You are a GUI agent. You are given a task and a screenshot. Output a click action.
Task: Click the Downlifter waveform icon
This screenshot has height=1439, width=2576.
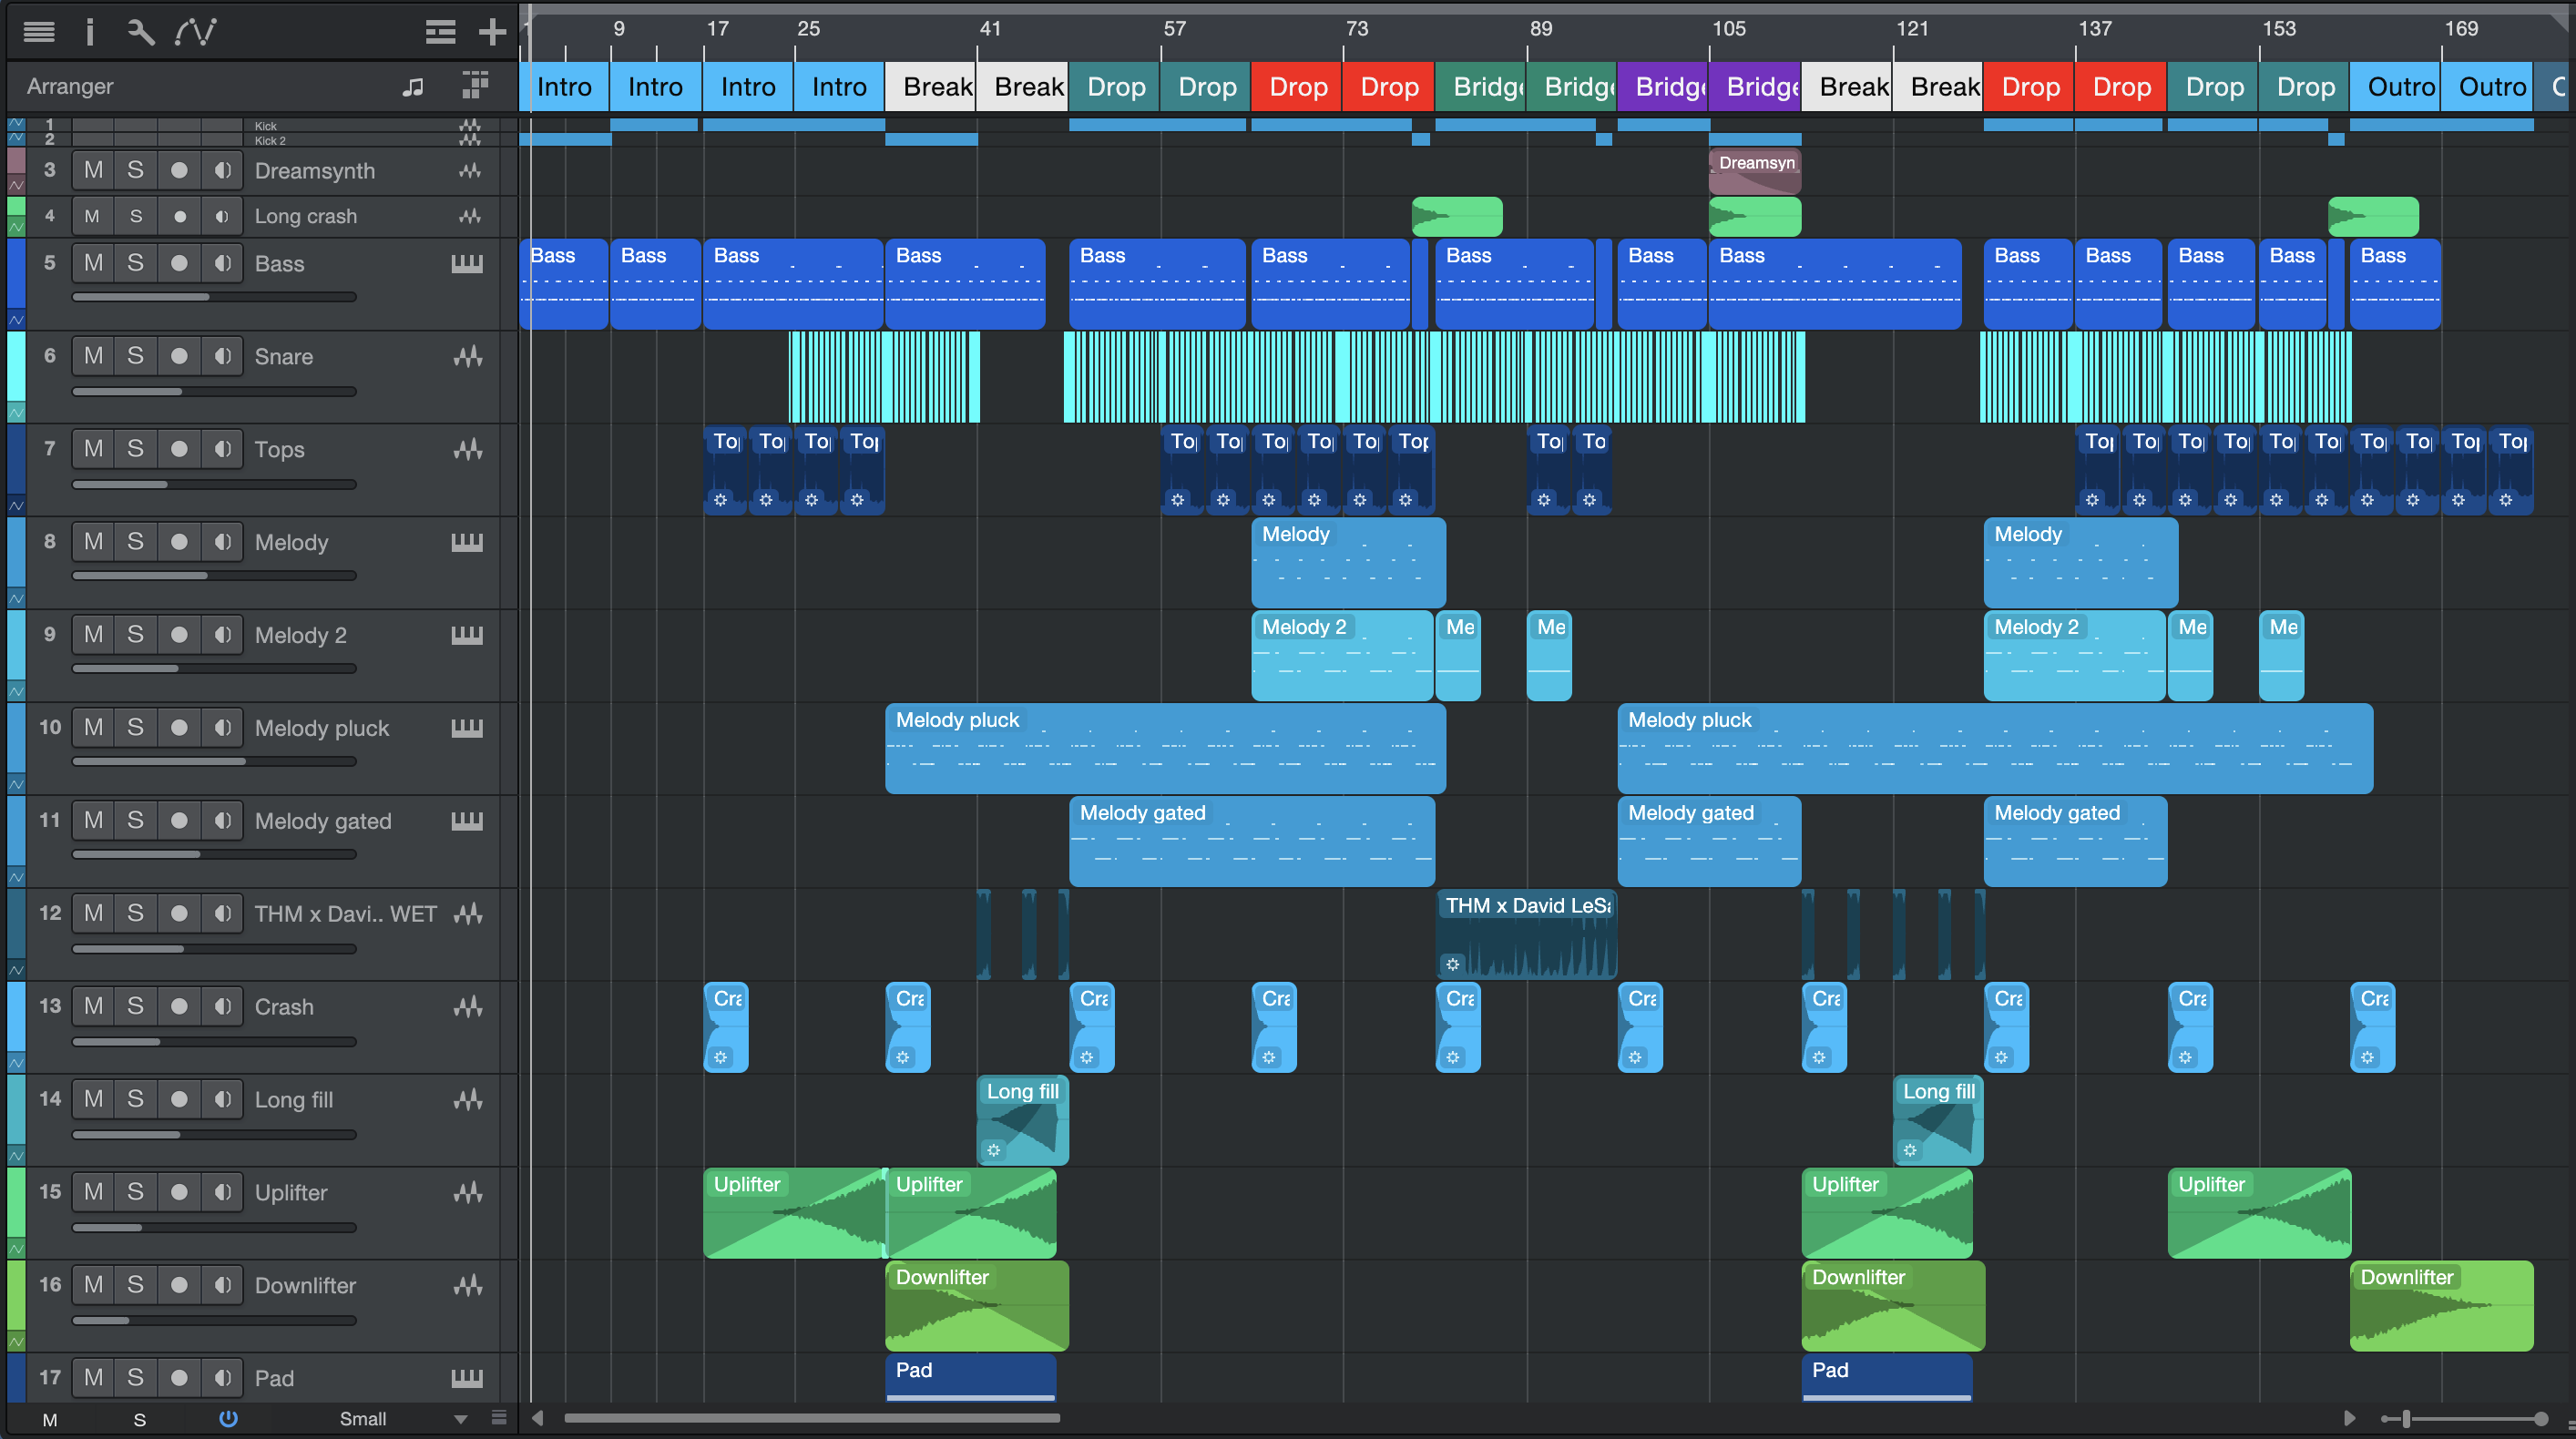pyautogui.click(x=468, y=1285)
